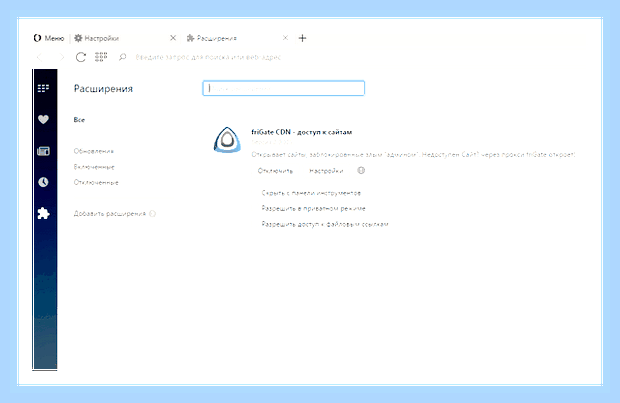620x403 pixels.
Task: Show Все extensions filter
Action: point(79,120)
